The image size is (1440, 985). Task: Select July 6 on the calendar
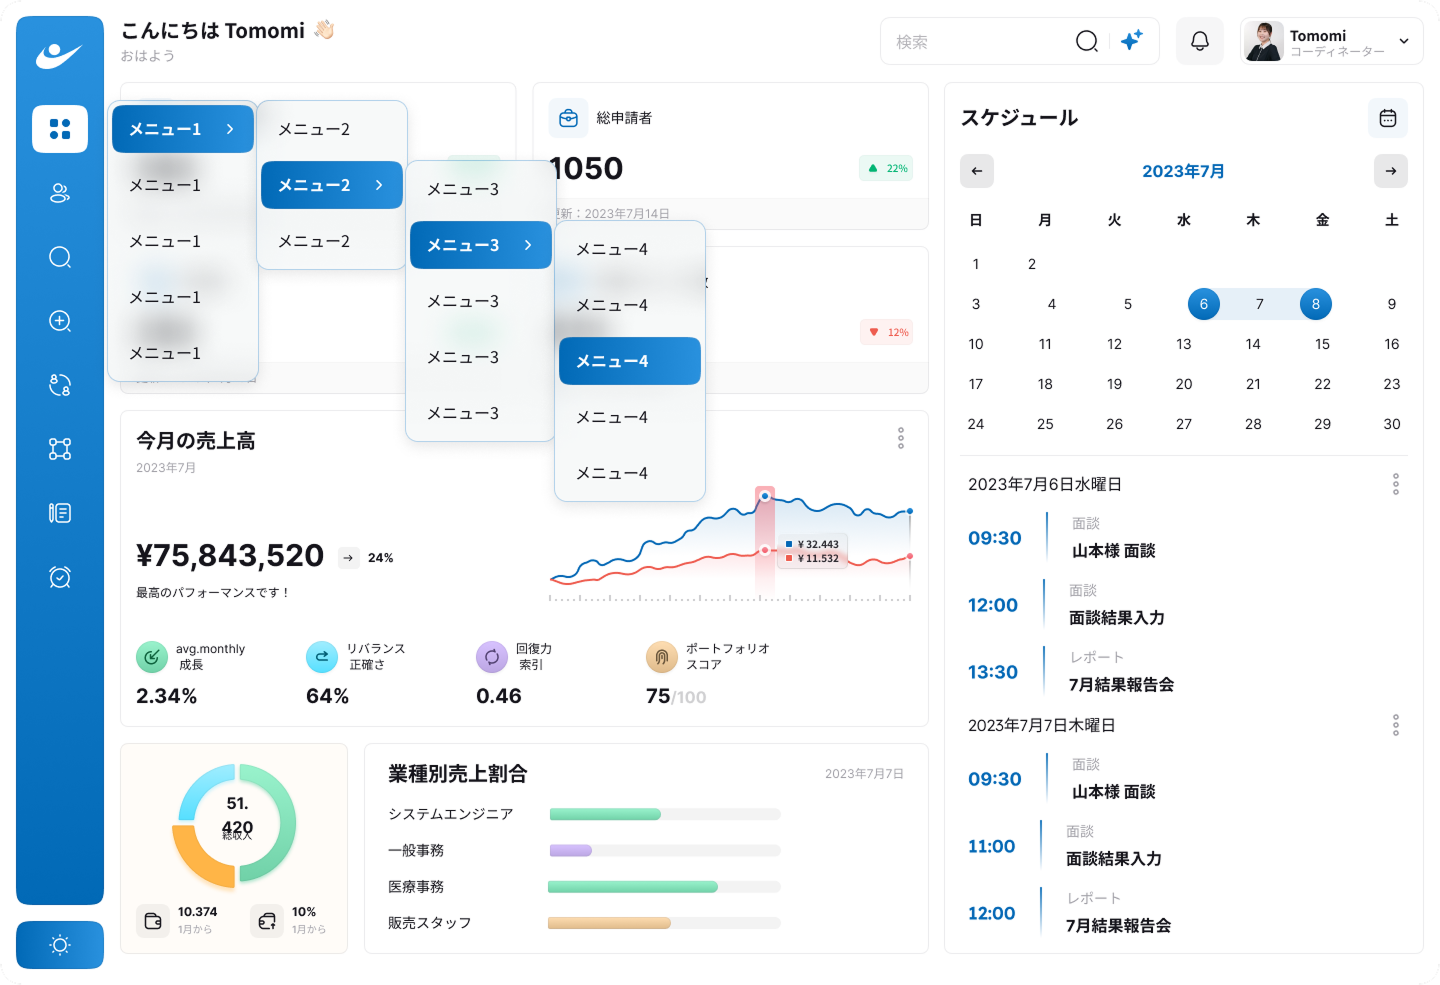[1203, 304]
